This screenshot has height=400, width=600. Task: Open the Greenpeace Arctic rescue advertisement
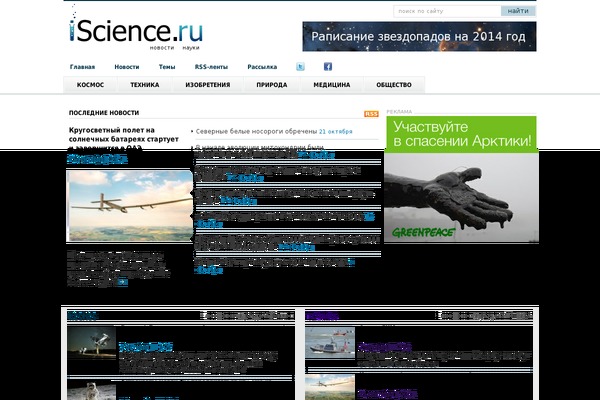461,179
